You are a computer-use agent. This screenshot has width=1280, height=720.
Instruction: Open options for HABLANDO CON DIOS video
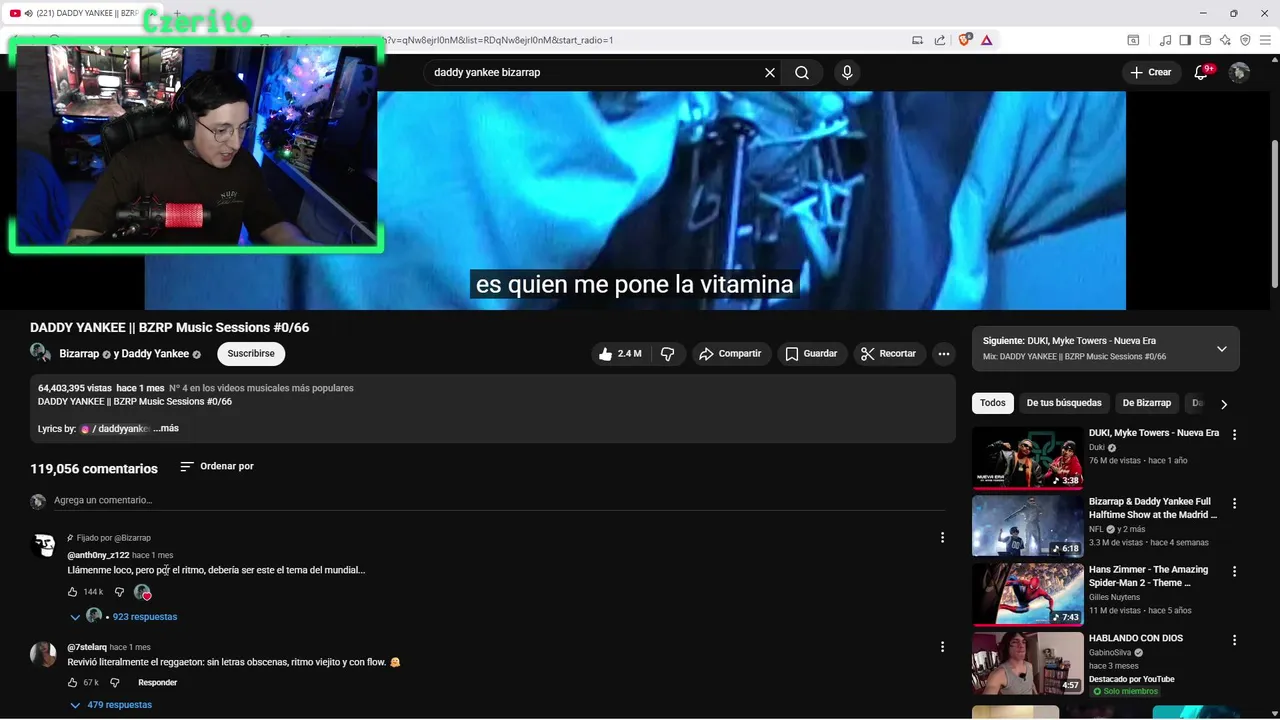click(x=1234, y=640)
